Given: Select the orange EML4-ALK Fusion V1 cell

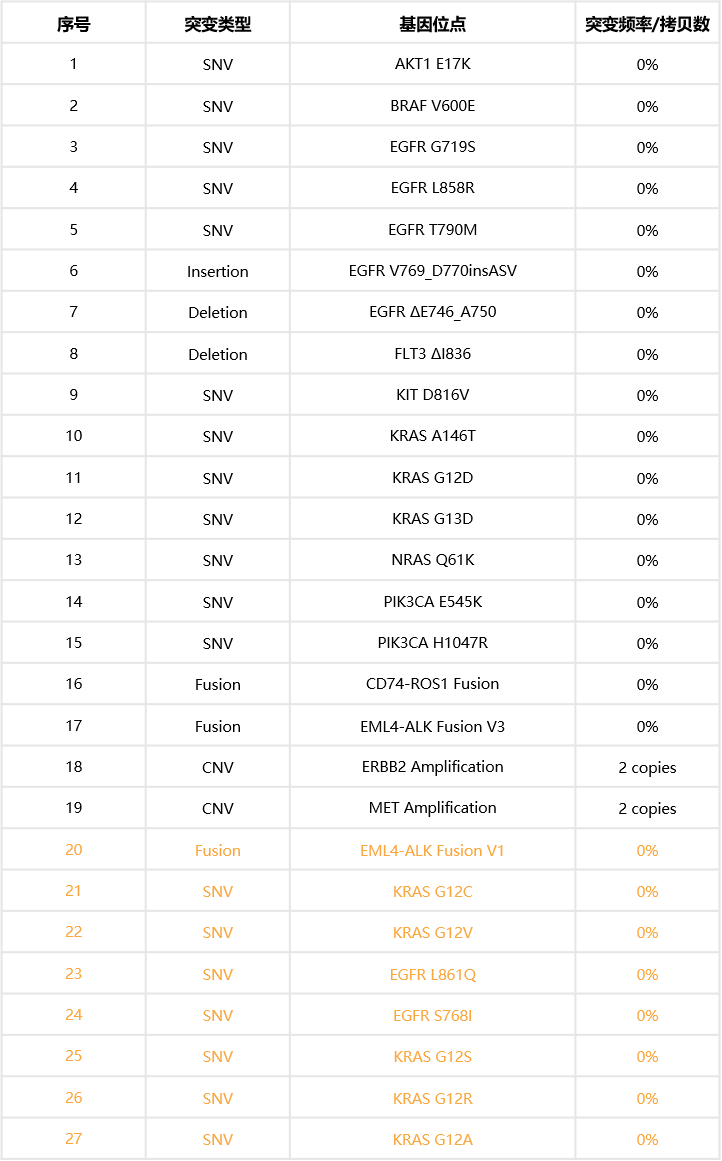Looking at the screenshot, I should click(432, 850).
